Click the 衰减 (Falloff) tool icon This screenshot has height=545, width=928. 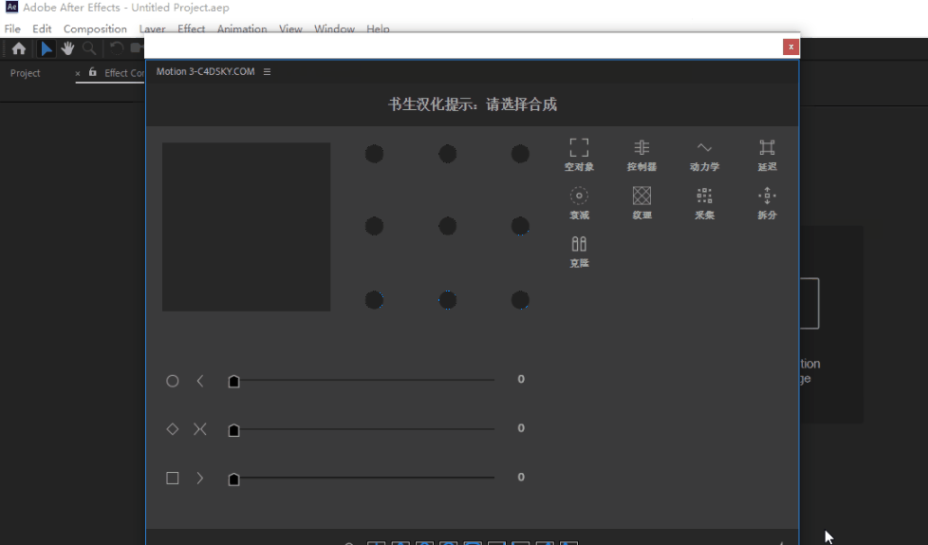[579, 203]
